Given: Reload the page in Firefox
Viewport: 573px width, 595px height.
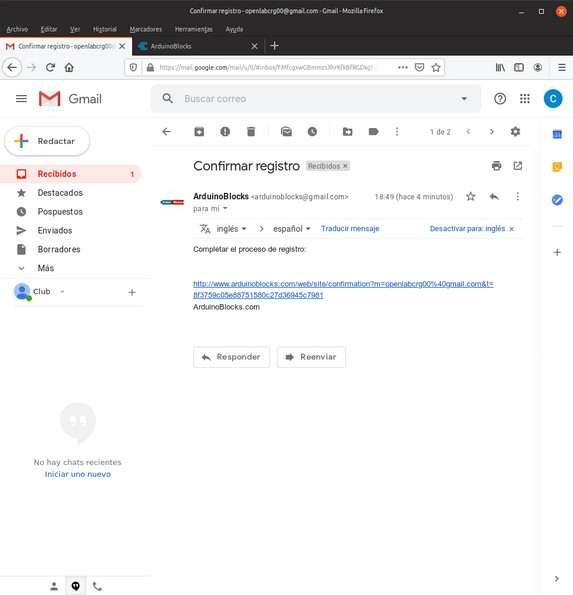Looking at the screenshot, I should tap(50, 68).
